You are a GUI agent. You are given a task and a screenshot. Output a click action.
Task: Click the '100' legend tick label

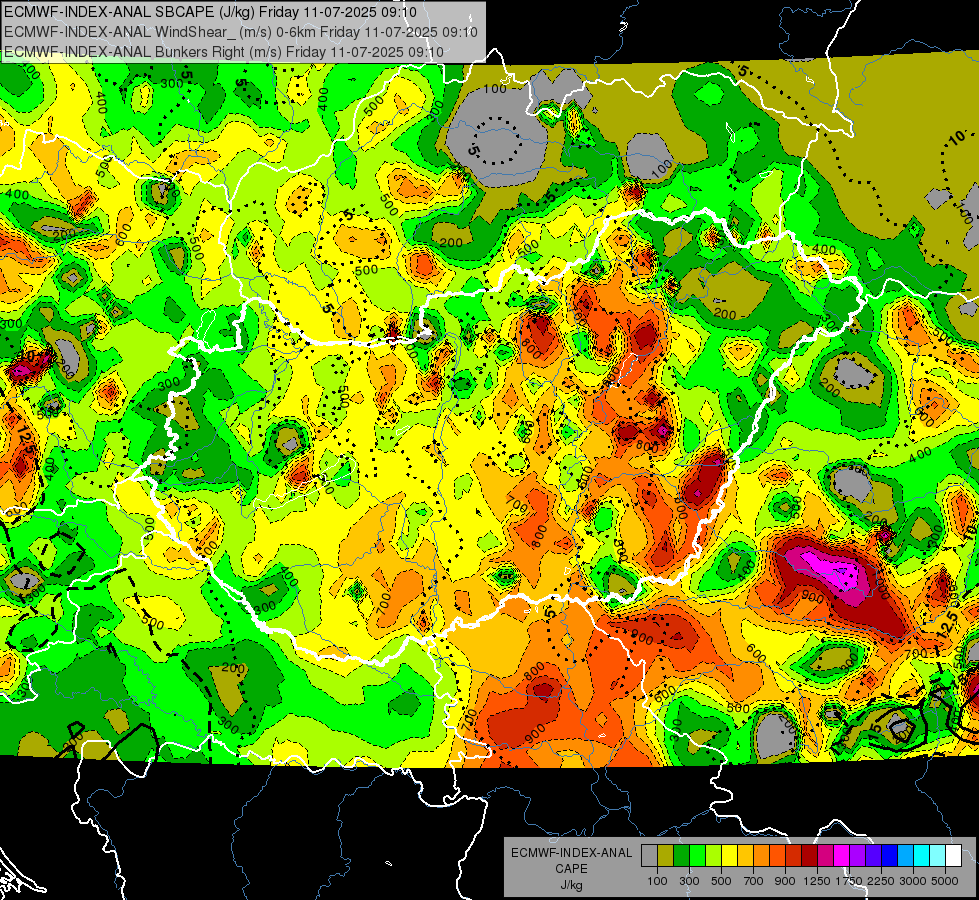(657, 881)
